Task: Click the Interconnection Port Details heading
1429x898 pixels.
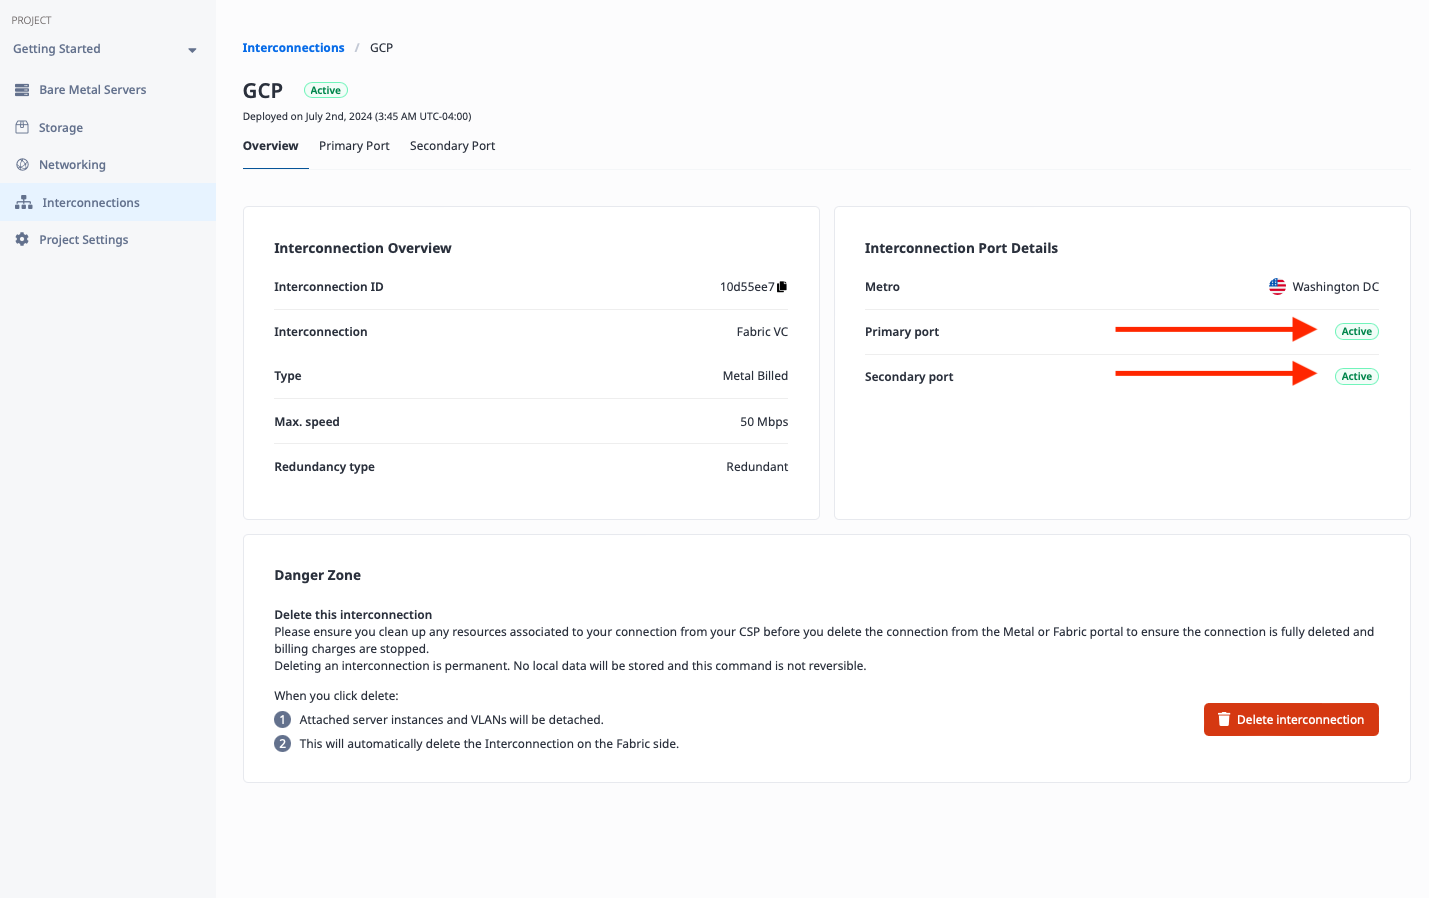Action: click(x=961, y=248)
